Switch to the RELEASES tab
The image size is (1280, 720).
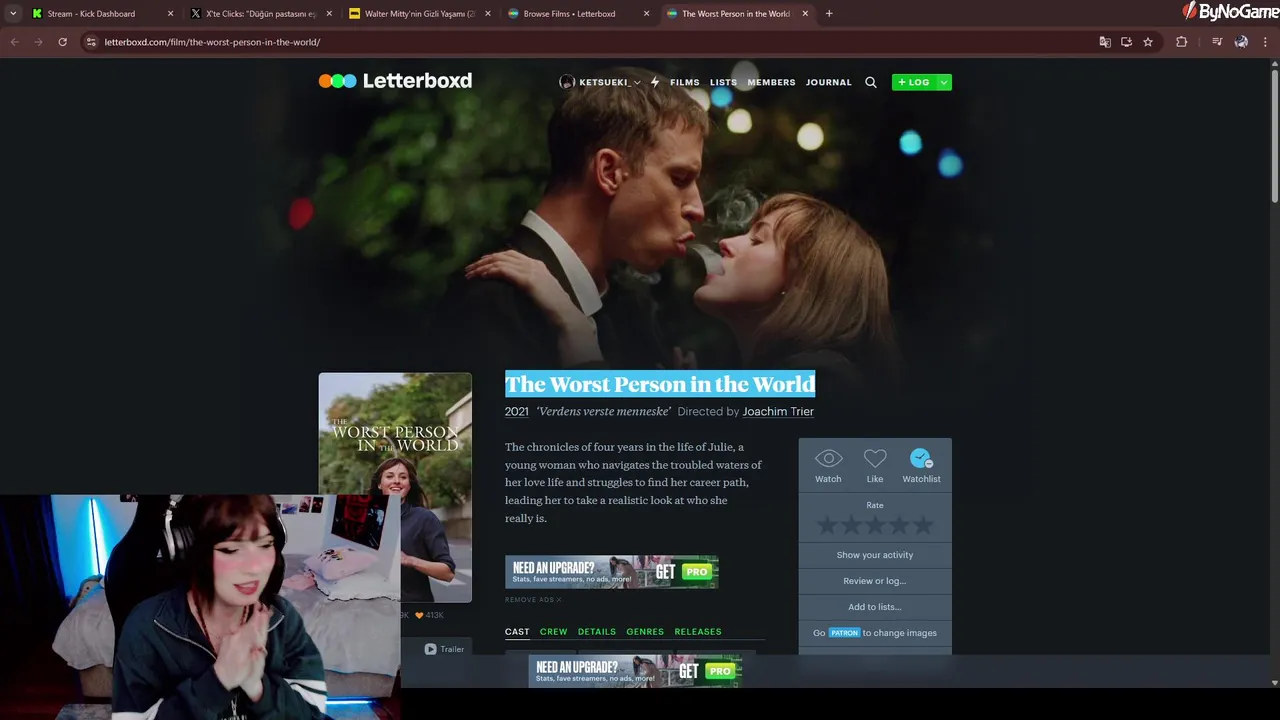pos(698,632)
